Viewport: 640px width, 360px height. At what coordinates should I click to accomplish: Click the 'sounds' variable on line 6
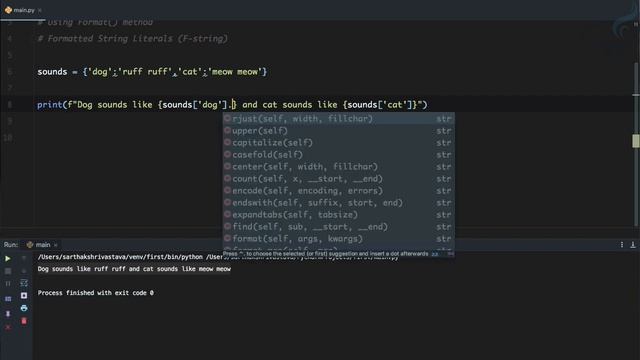[52, 72]
